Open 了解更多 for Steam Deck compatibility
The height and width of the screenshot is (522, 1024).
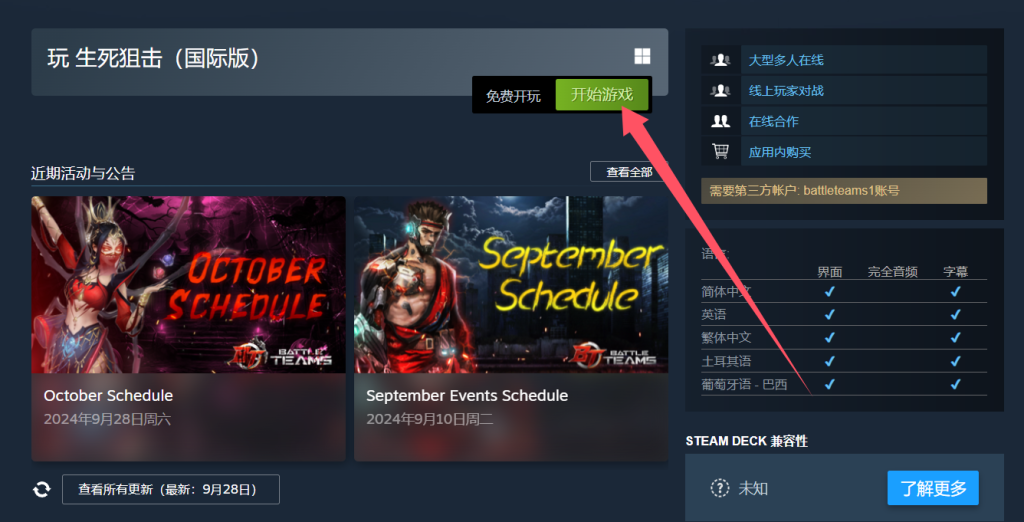(933, 488)
